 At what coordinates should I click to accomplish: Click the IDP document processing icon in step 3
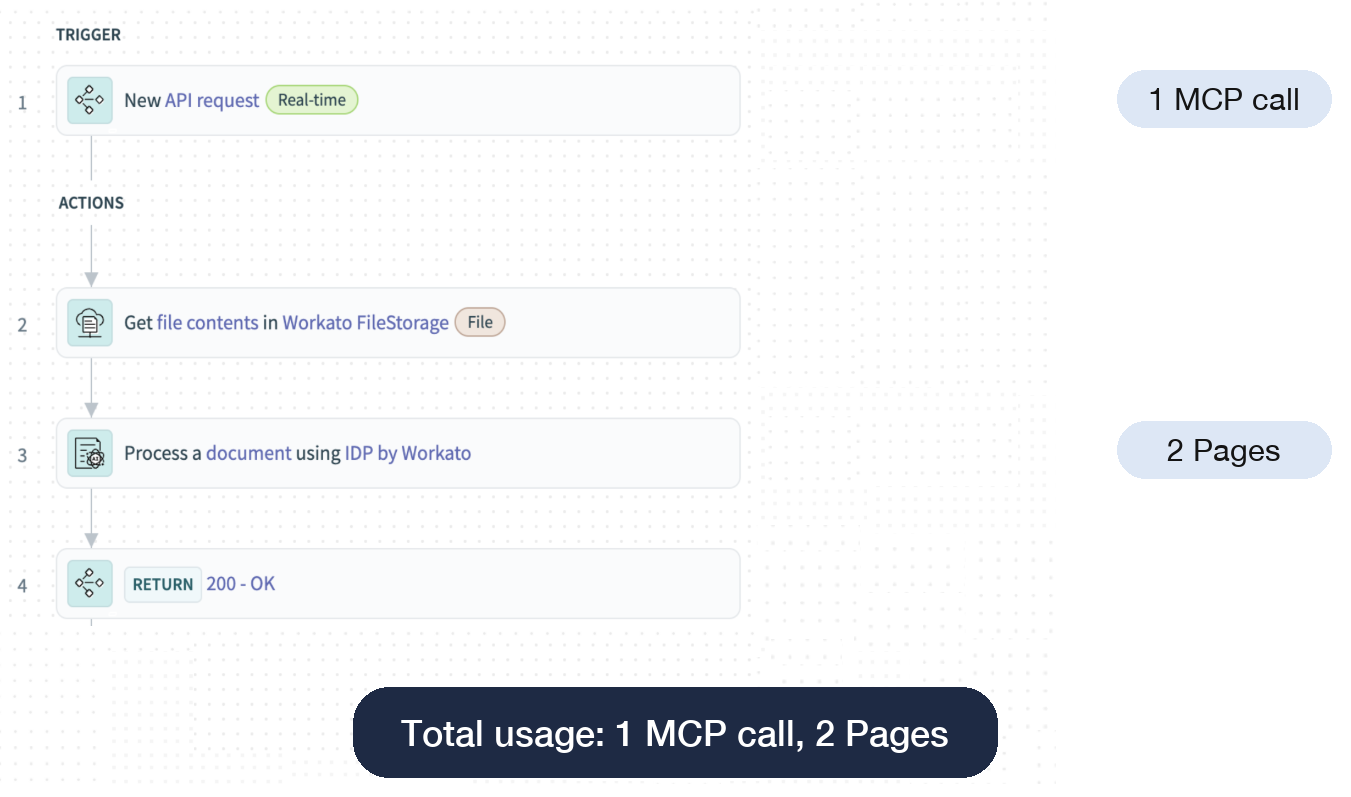90,453
